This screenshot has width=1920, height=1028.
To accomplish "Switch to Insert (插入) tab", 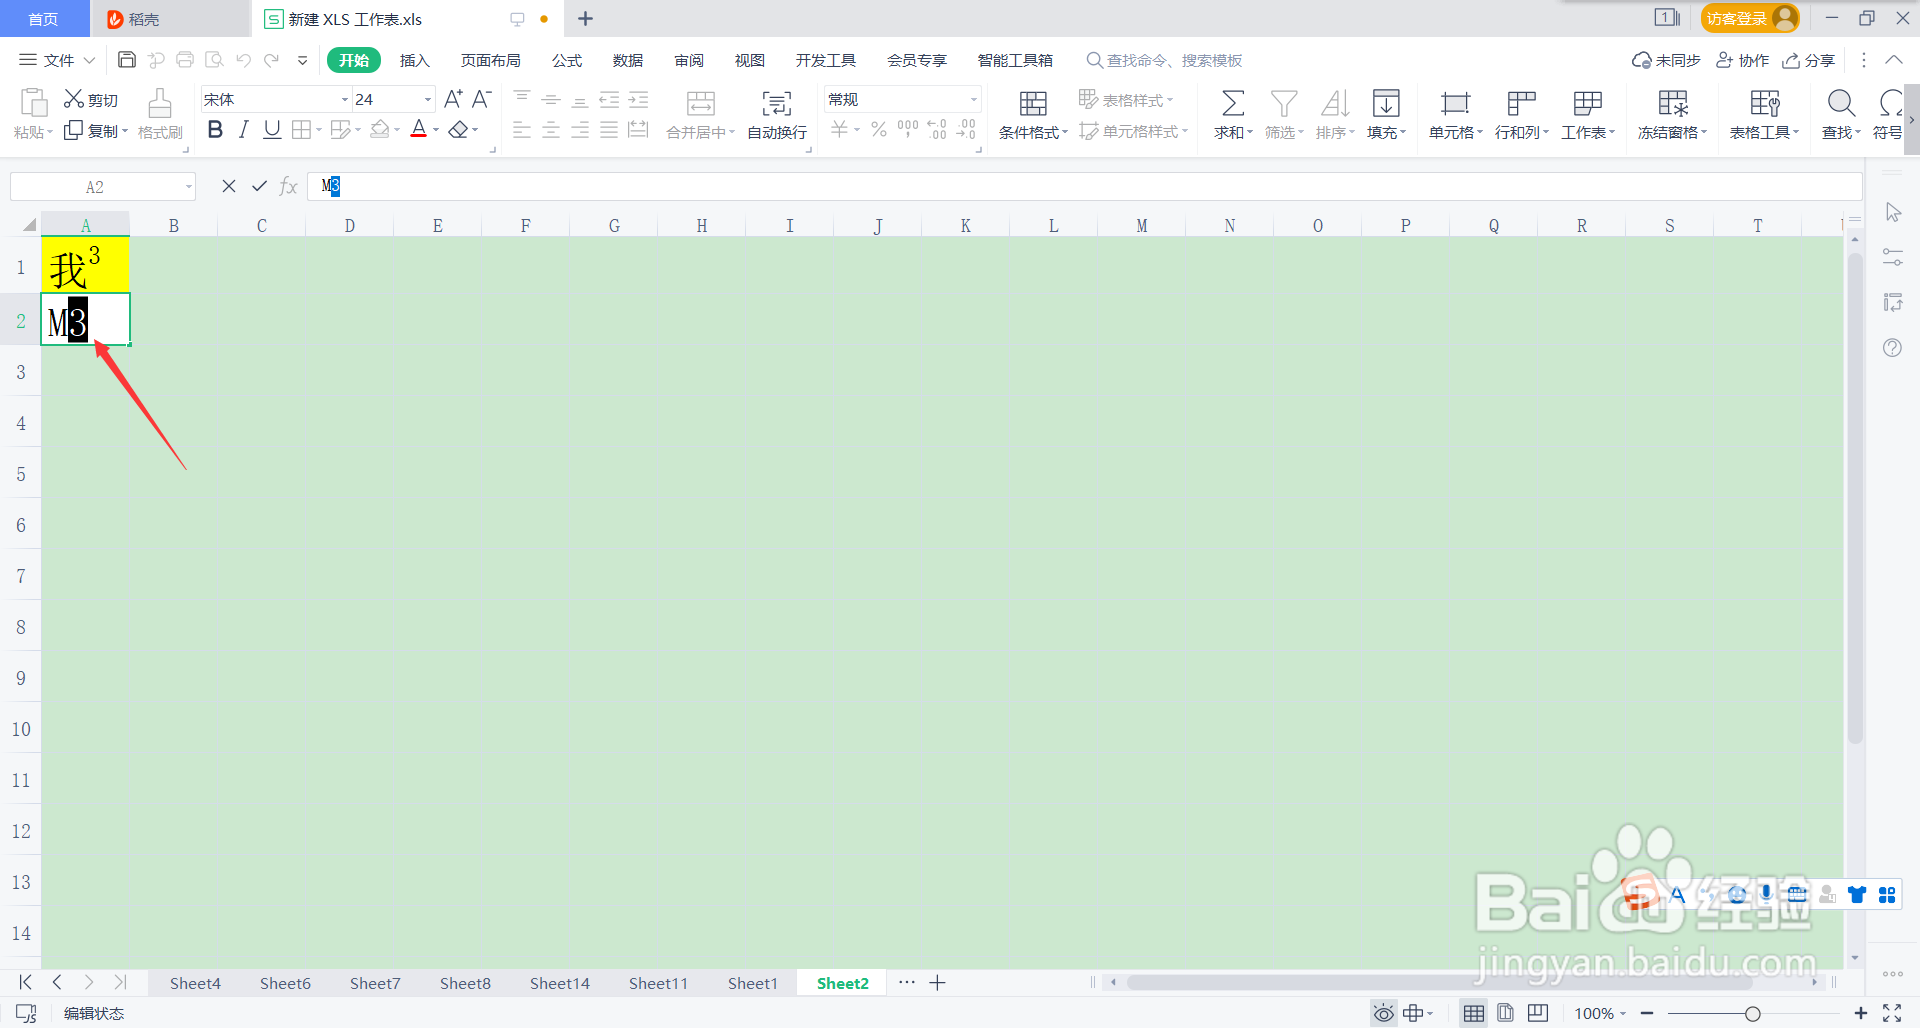I will [x=414, y=60].
